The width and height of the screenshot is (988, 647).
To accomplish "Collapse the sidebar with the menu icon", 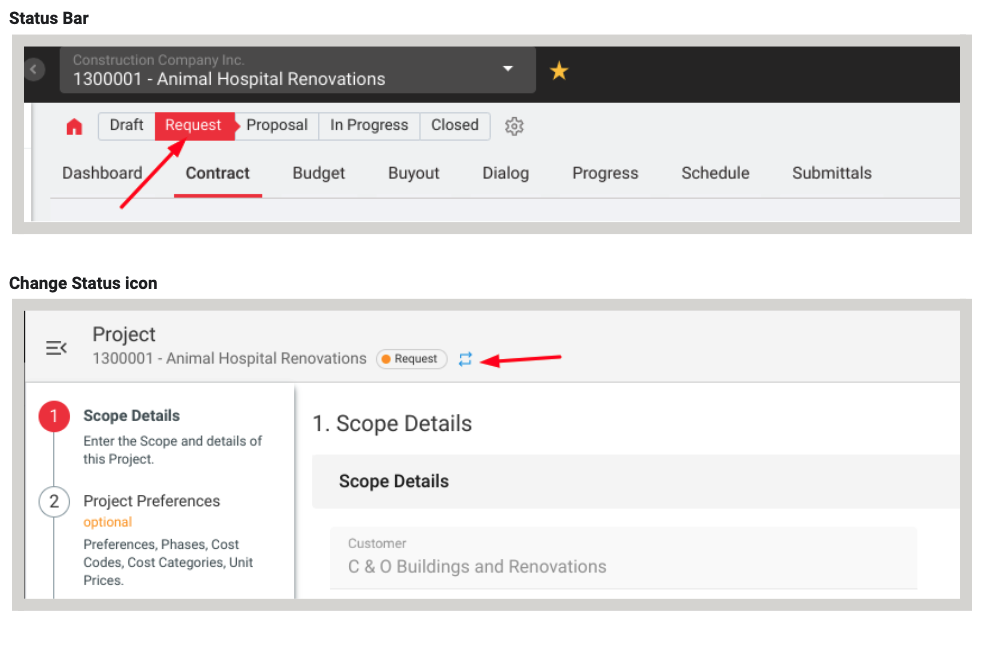I will pyautogui.click(x=56, y=348).
